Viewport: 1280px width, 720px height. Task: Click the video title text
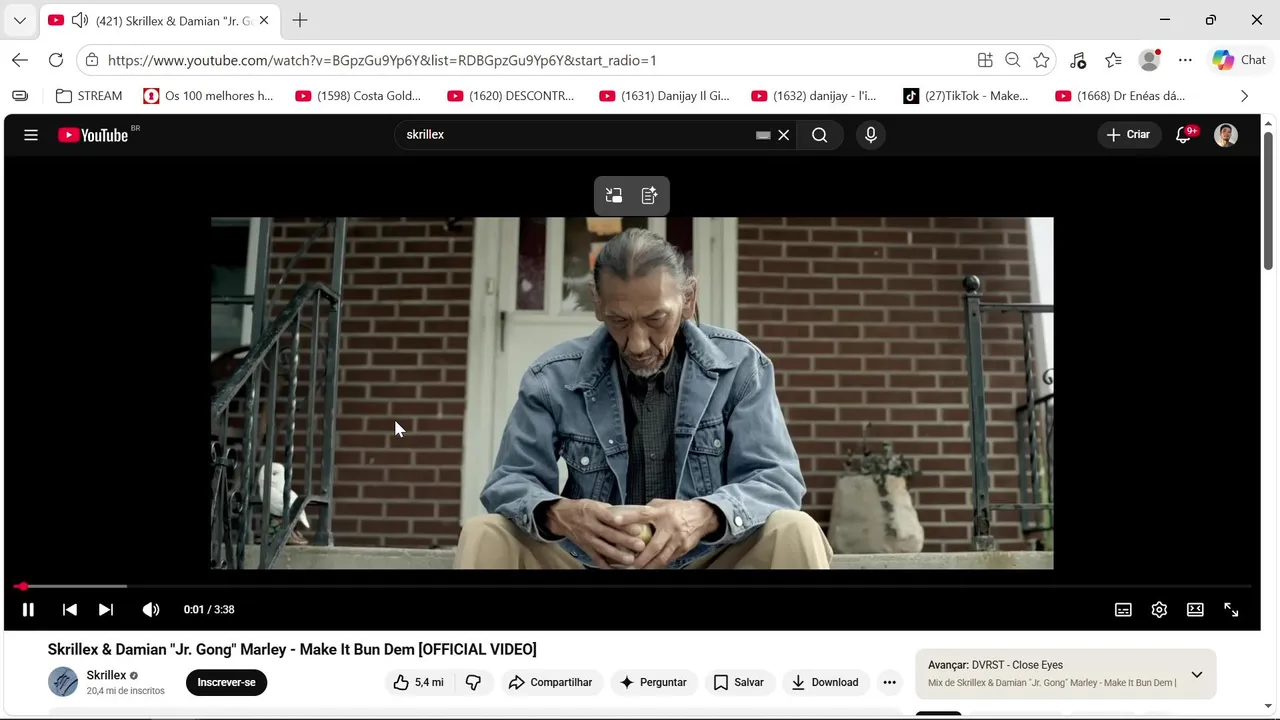[292, 650]
